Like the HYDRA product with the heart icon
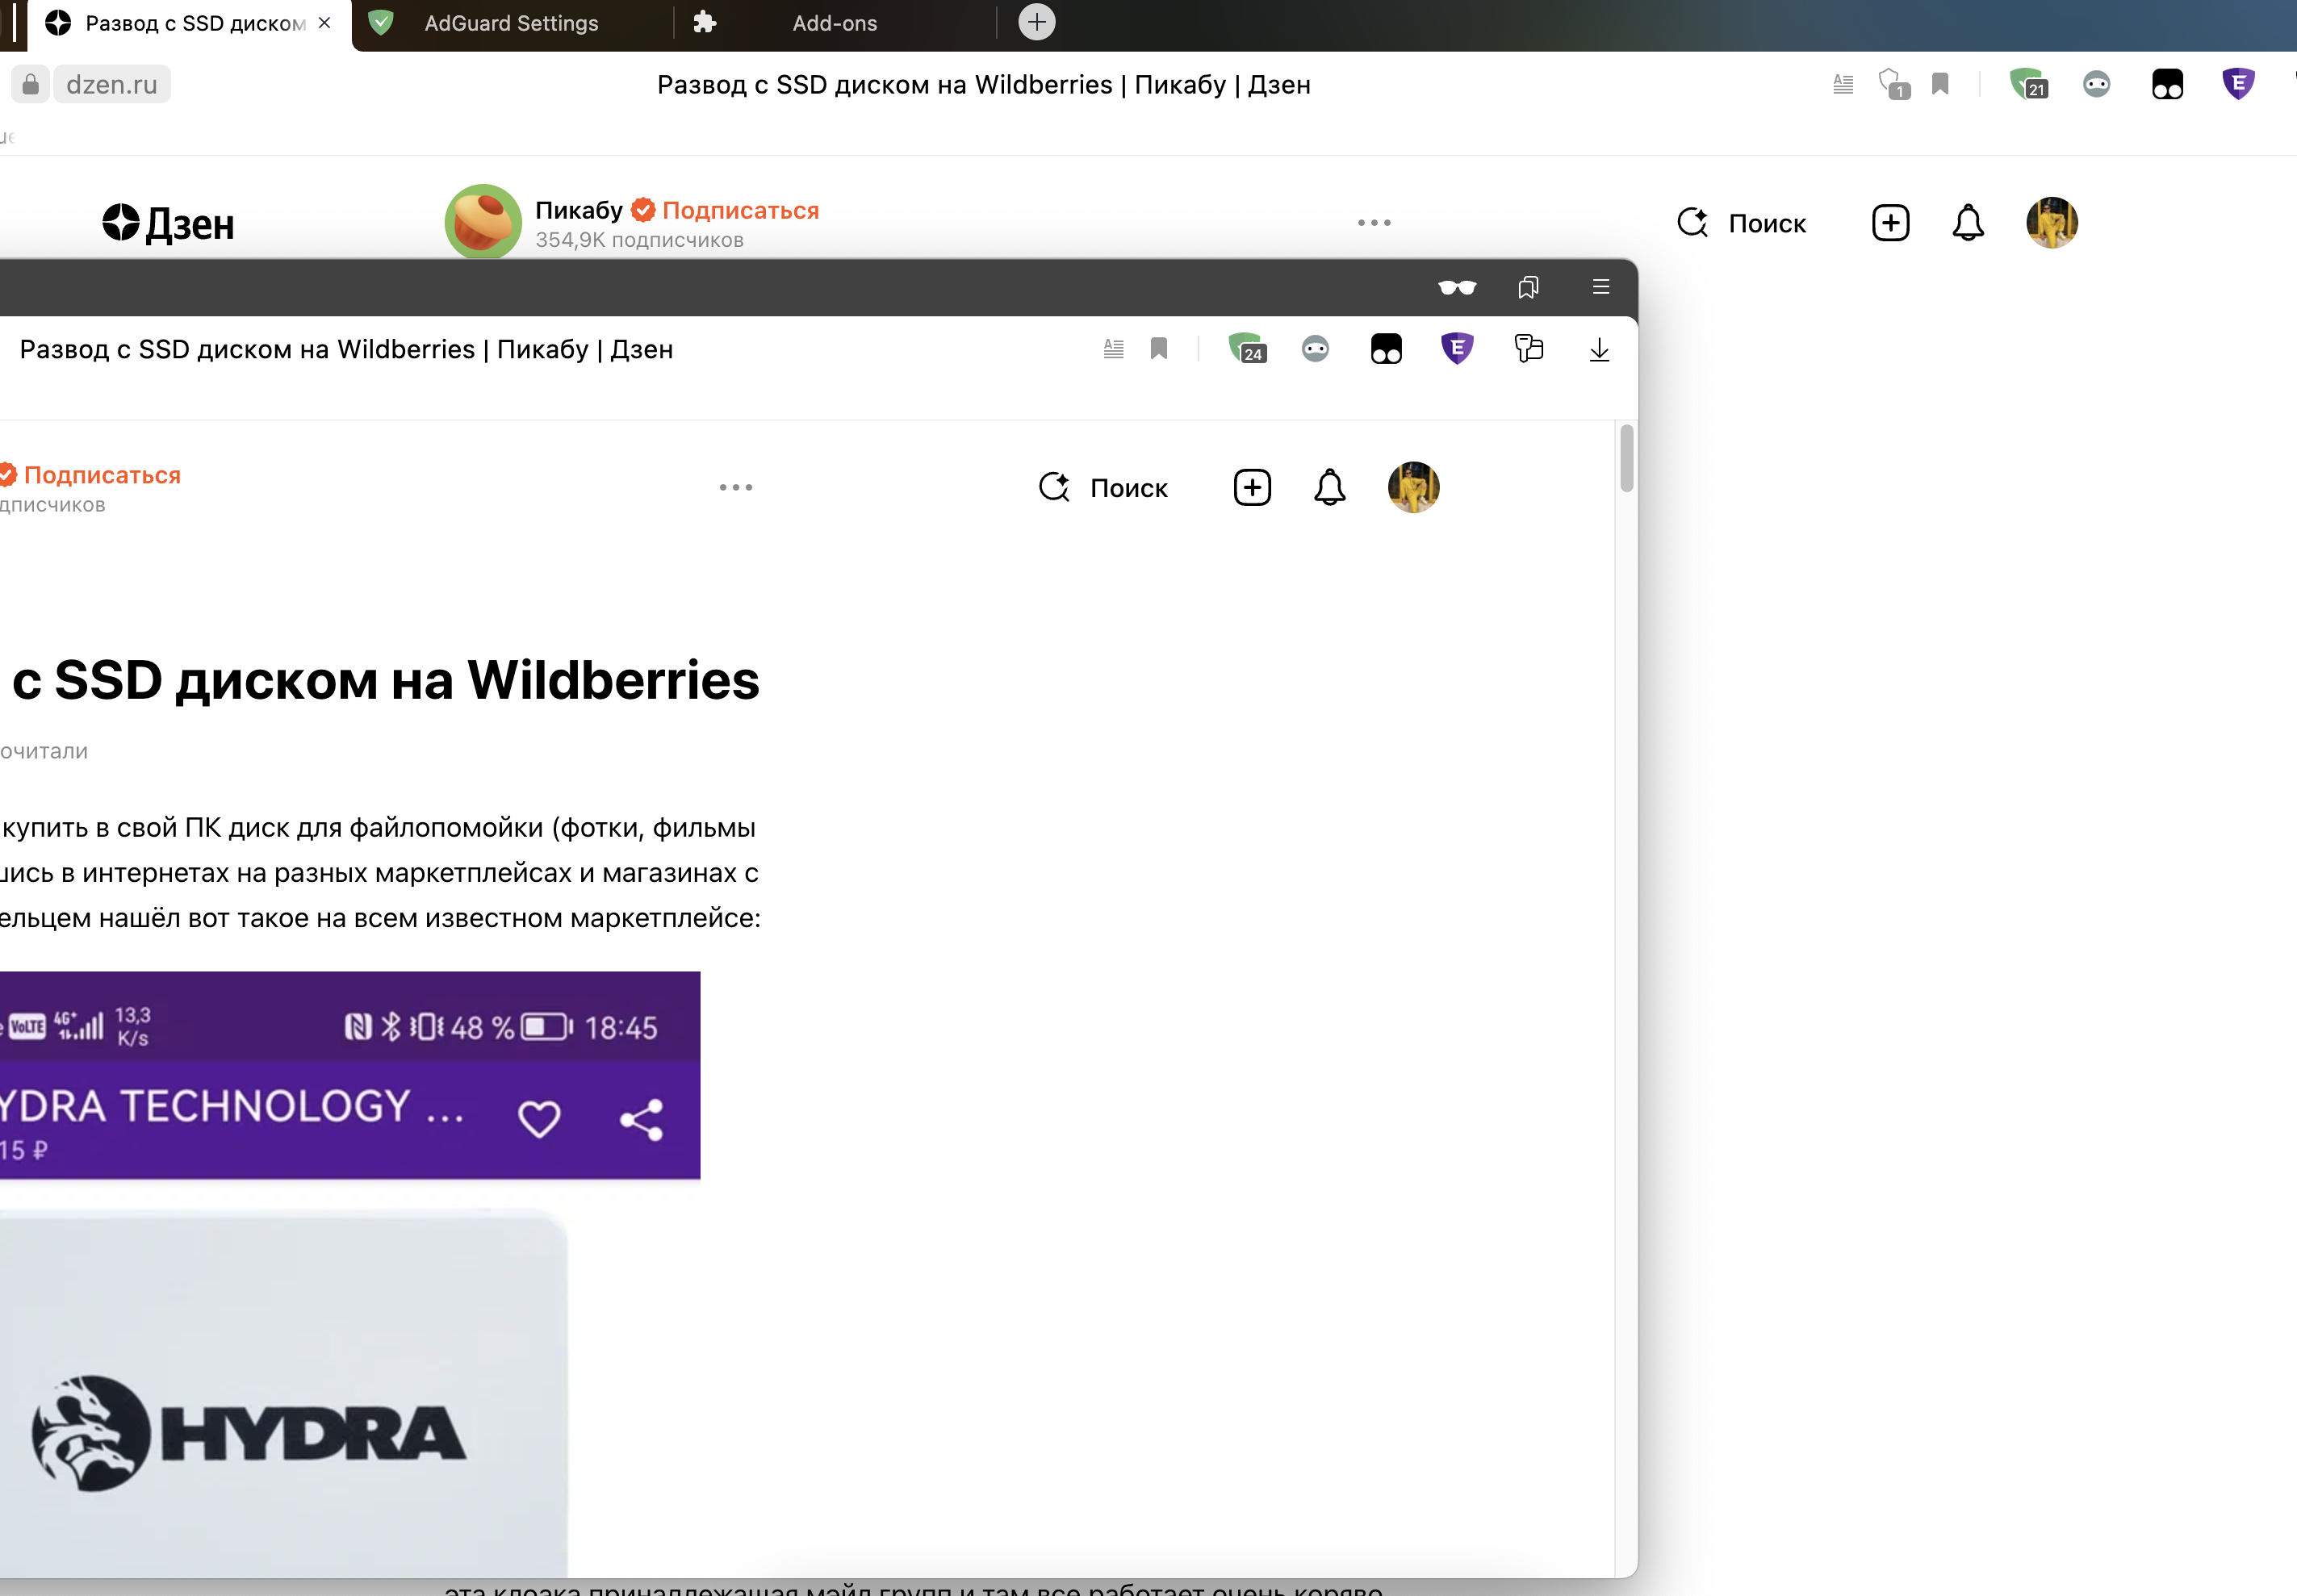Viewport: 2297px width, 1596px height. (x=539, y=1118)
